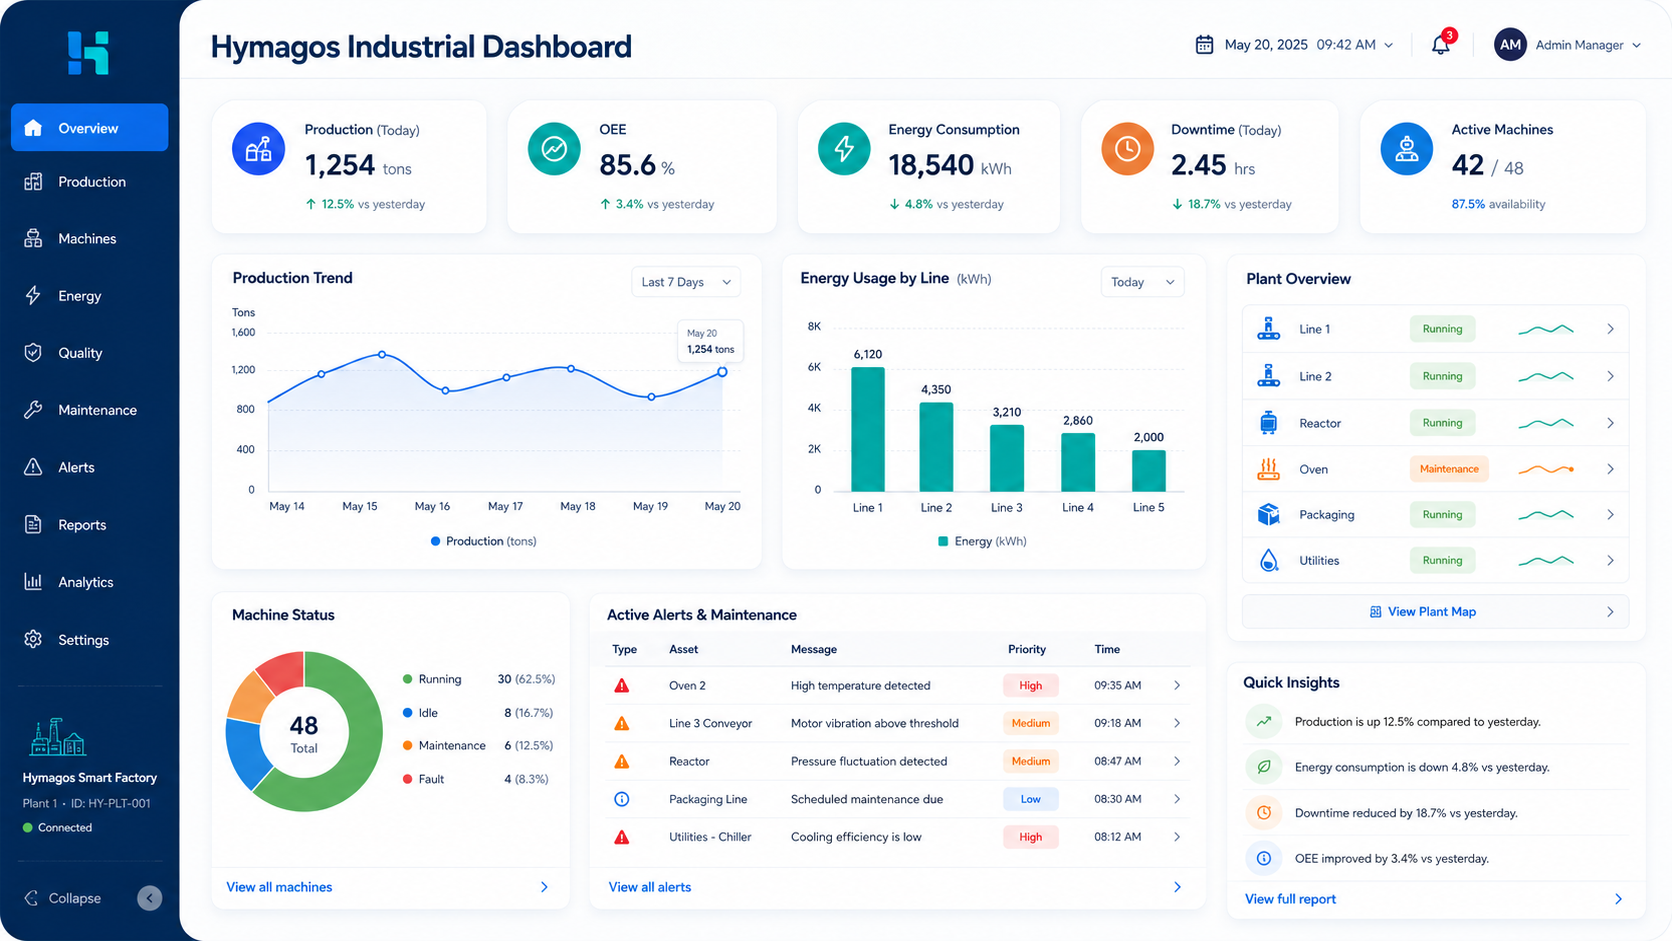Click the Packaging Line info icon
Screen dimensions: 1672x941
click(622, 799)
